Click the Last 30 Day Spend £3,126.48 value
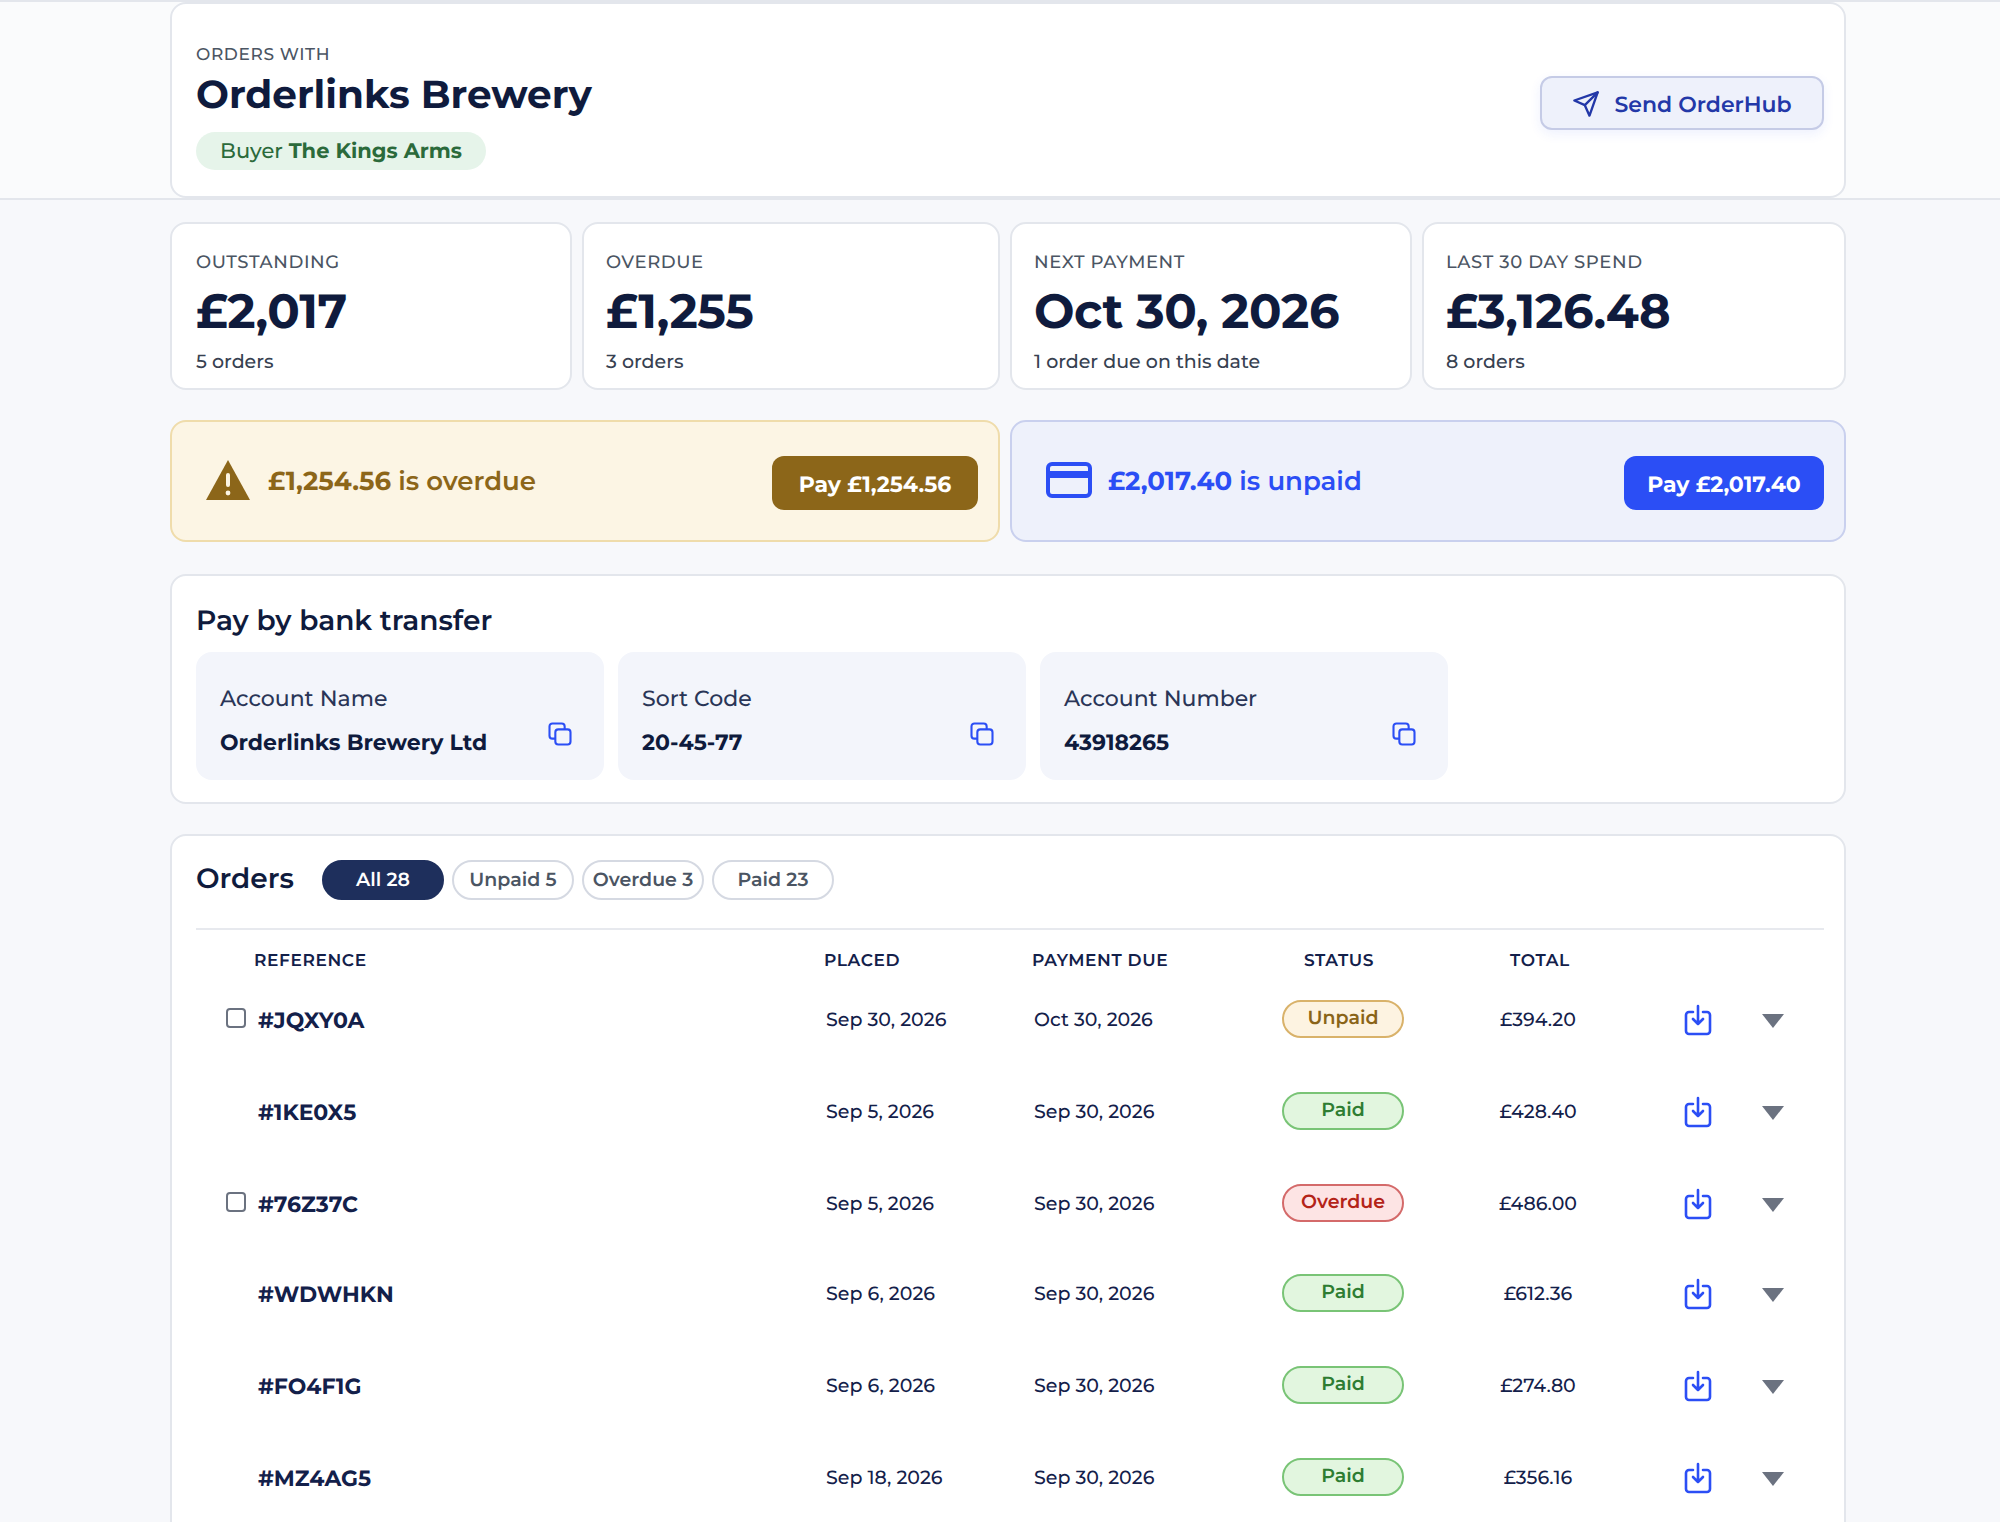This screenshot has width=2000, height=1522. coord(1558,312)
